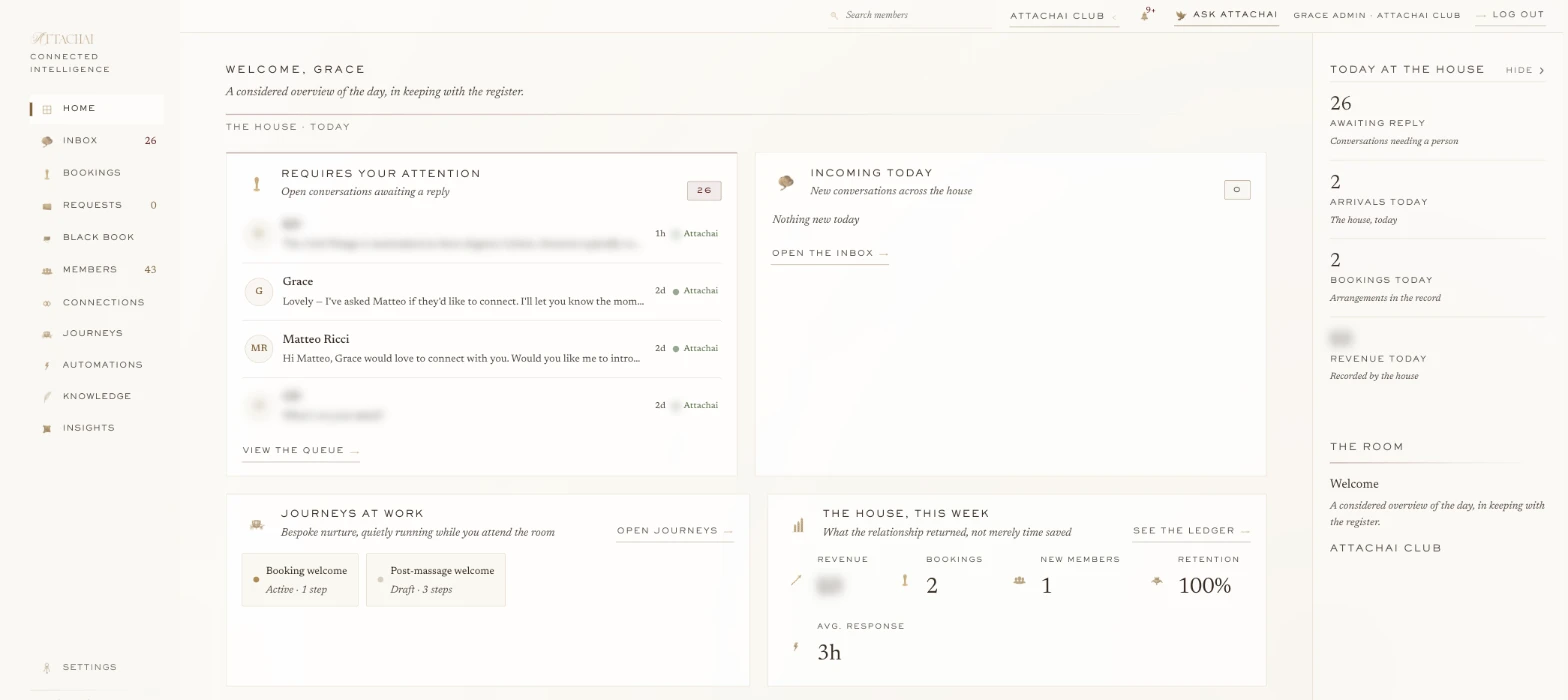Click the Bookings Today stat

coord(1437,277)
